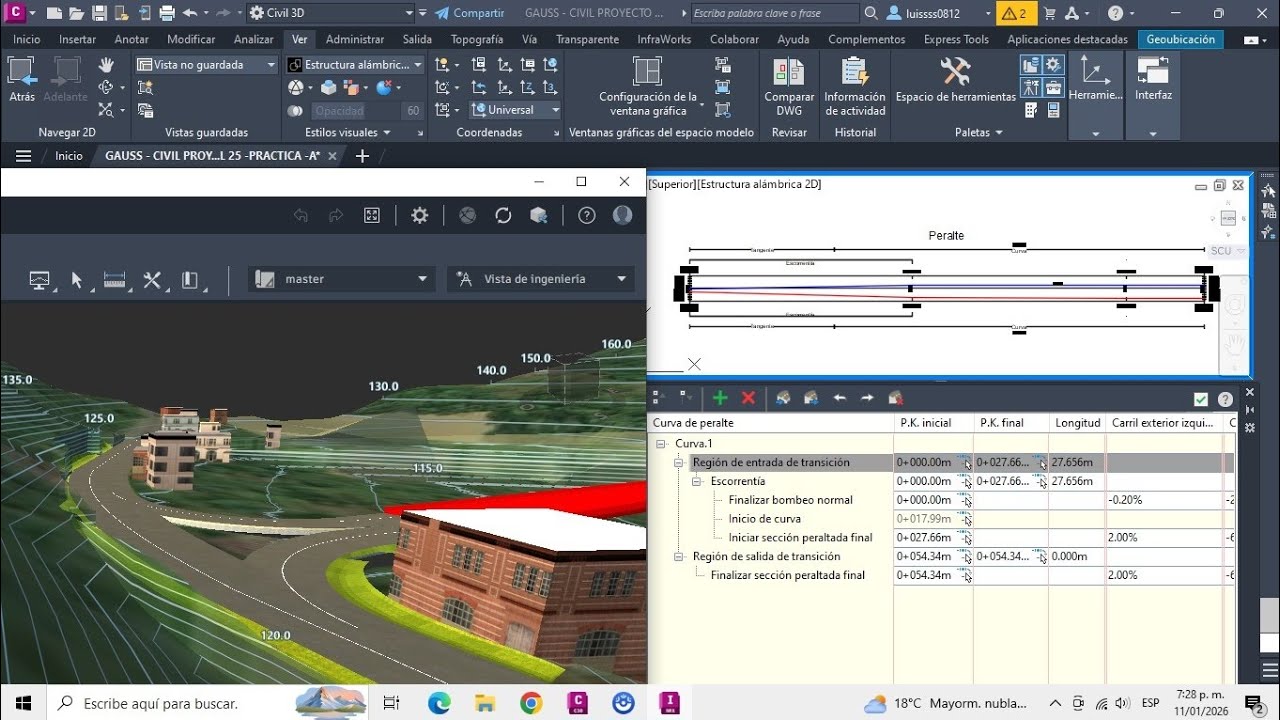Click InfraWorks measure ruler tool
Viewport: 1280px width, 720px height.
[x=115, y=280]
